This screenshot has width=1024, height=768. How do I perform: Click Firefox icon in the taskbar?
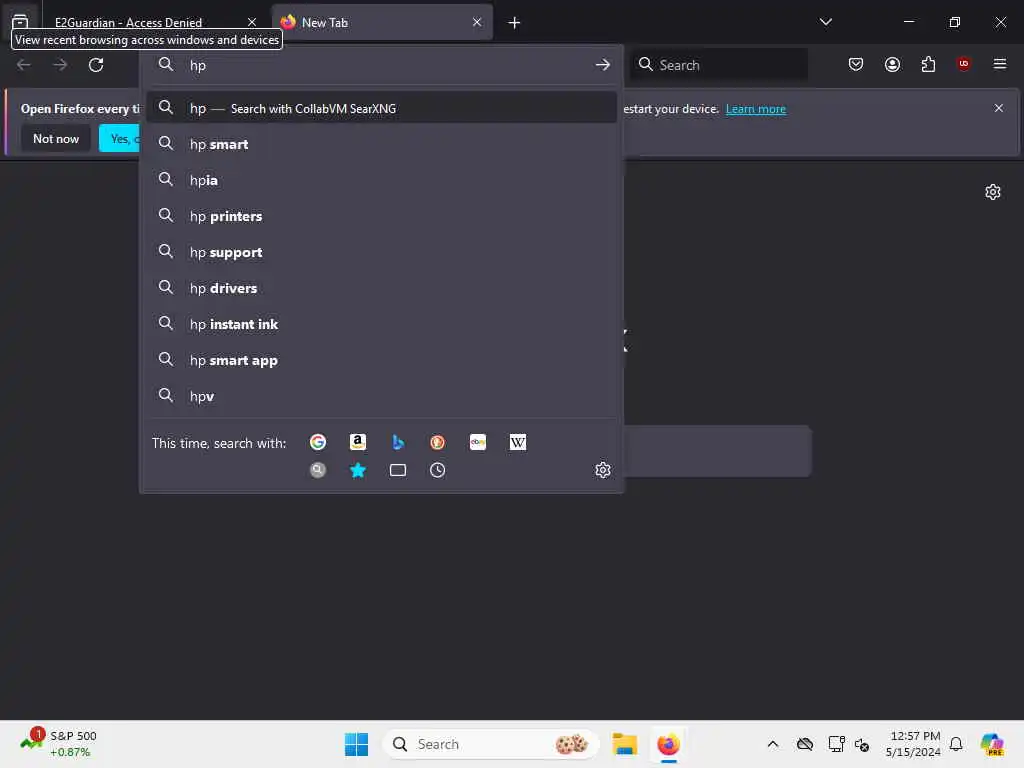668,744
